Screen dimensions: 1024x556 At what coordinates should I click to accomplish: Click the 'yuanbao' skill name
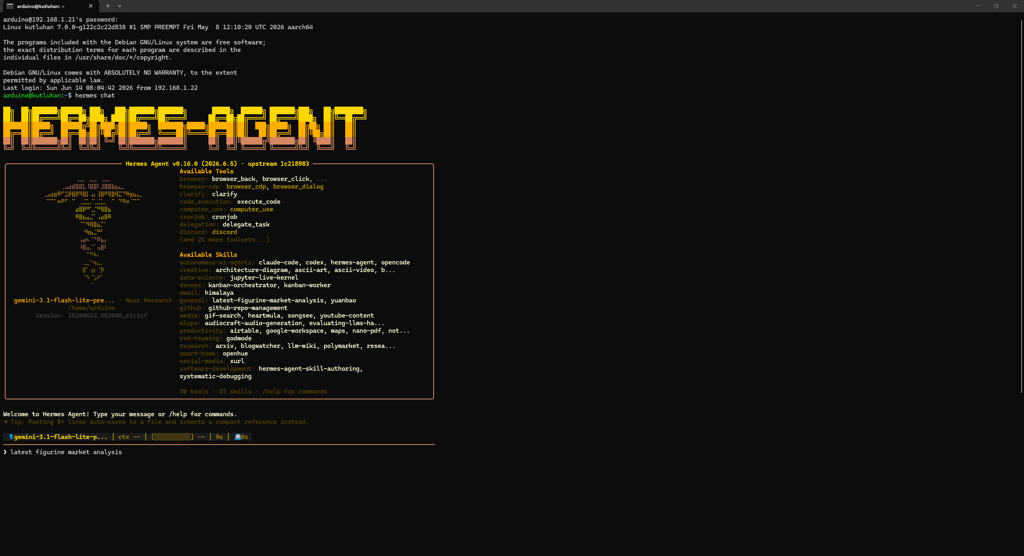pos(344,301)
